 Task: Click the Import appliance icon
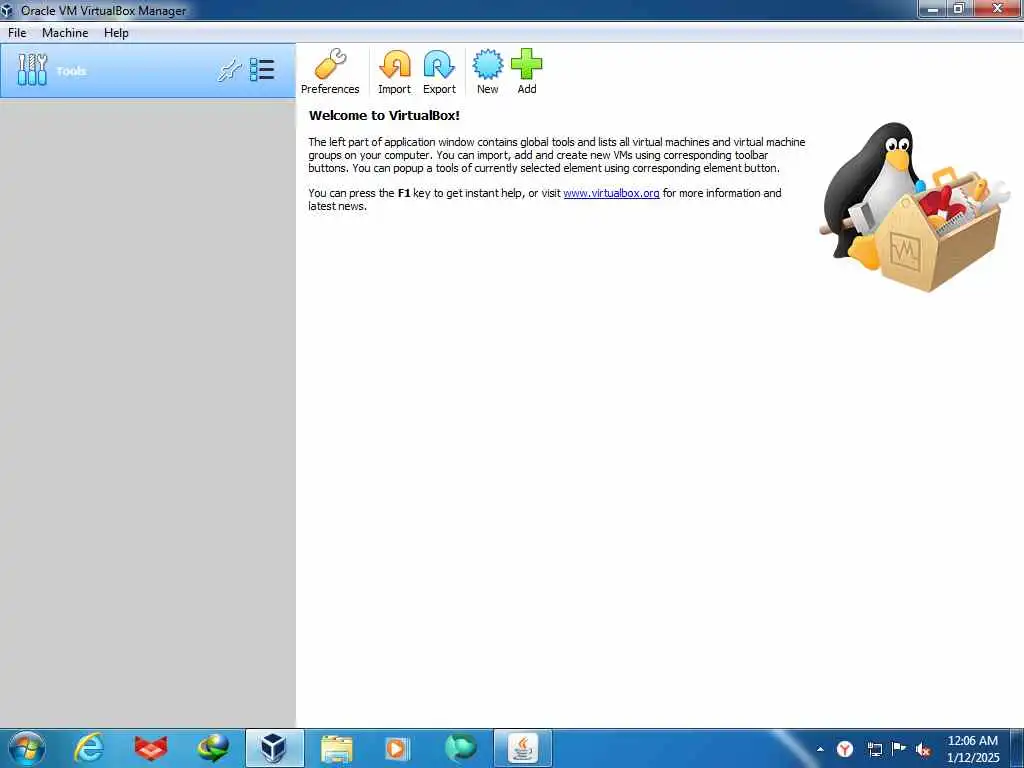pyautogui.click(x=394, y=72)
